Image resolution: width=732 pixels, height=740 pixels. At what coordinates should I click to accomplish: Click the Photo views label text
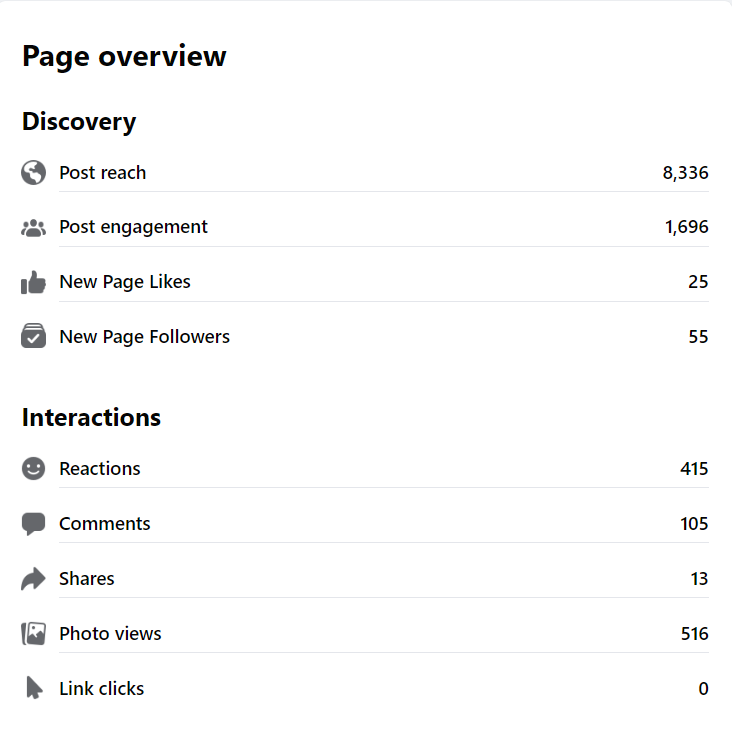110,634
